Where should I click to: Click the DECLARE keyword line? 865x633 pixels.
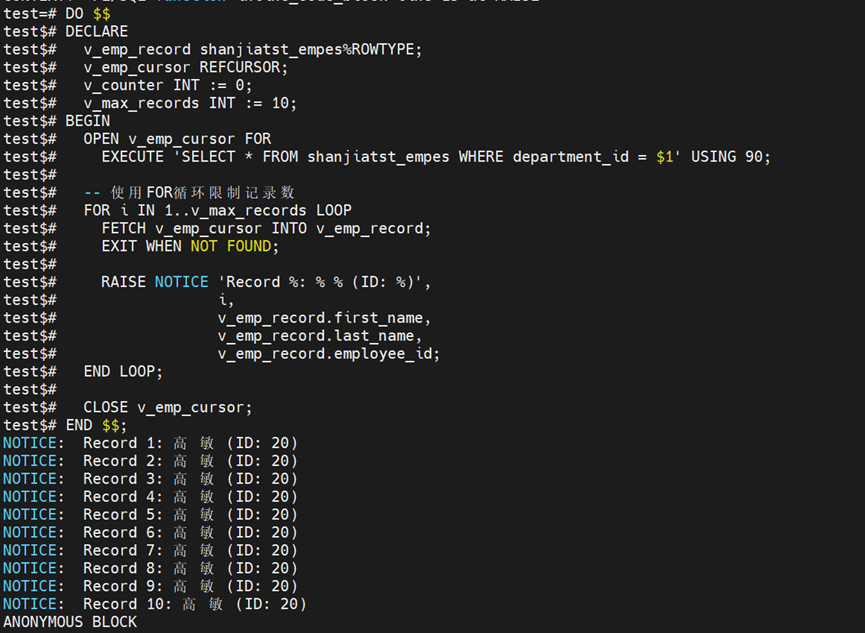(x=96, y=31)
